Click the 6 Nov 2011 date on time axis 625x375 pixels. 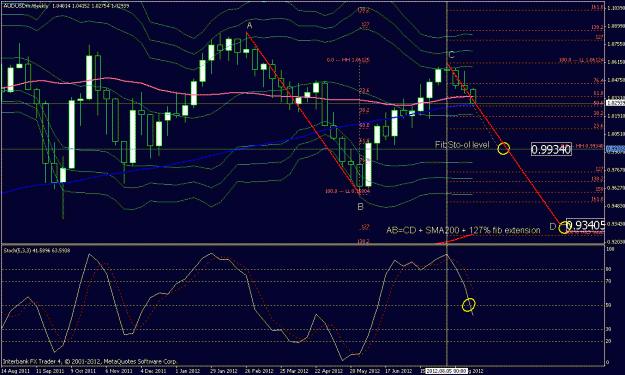click(x=118, y=371)
